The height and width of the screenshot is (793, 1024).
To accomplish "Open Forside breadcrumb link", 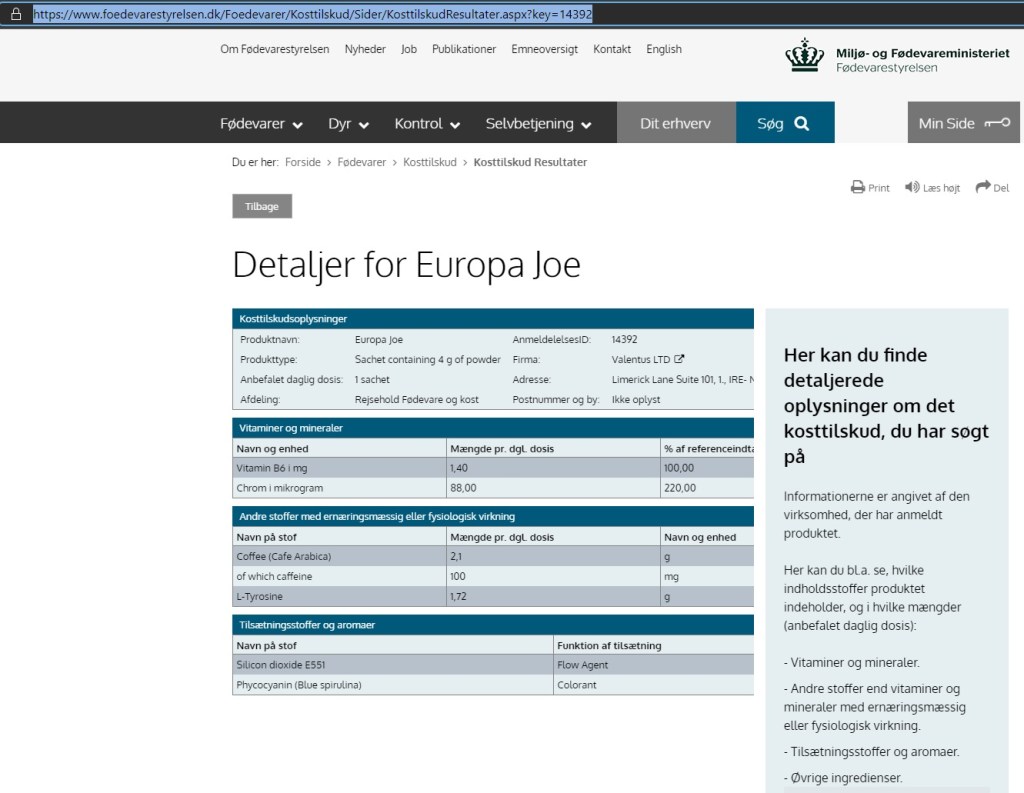I will pyautogui.click(x=303, y=162).
